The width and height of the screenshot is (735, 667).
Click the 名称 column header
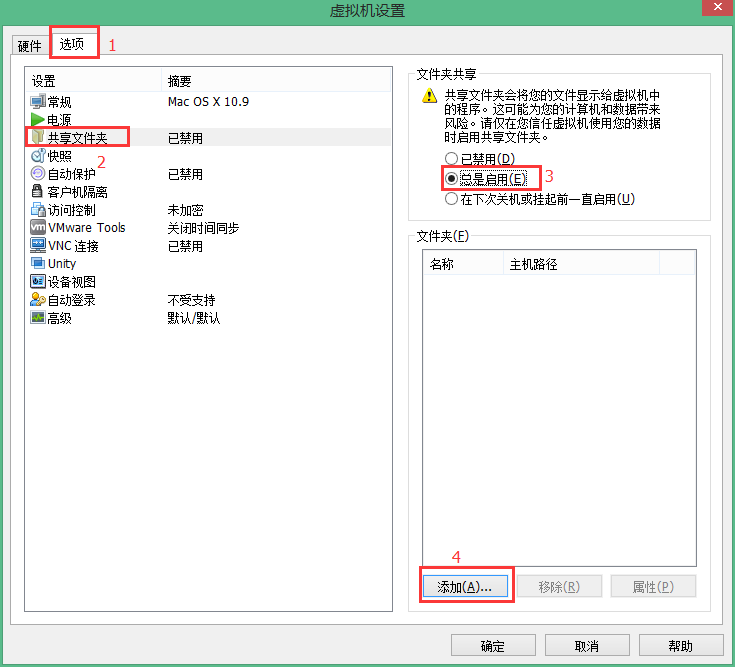click(x=463, y=264)
